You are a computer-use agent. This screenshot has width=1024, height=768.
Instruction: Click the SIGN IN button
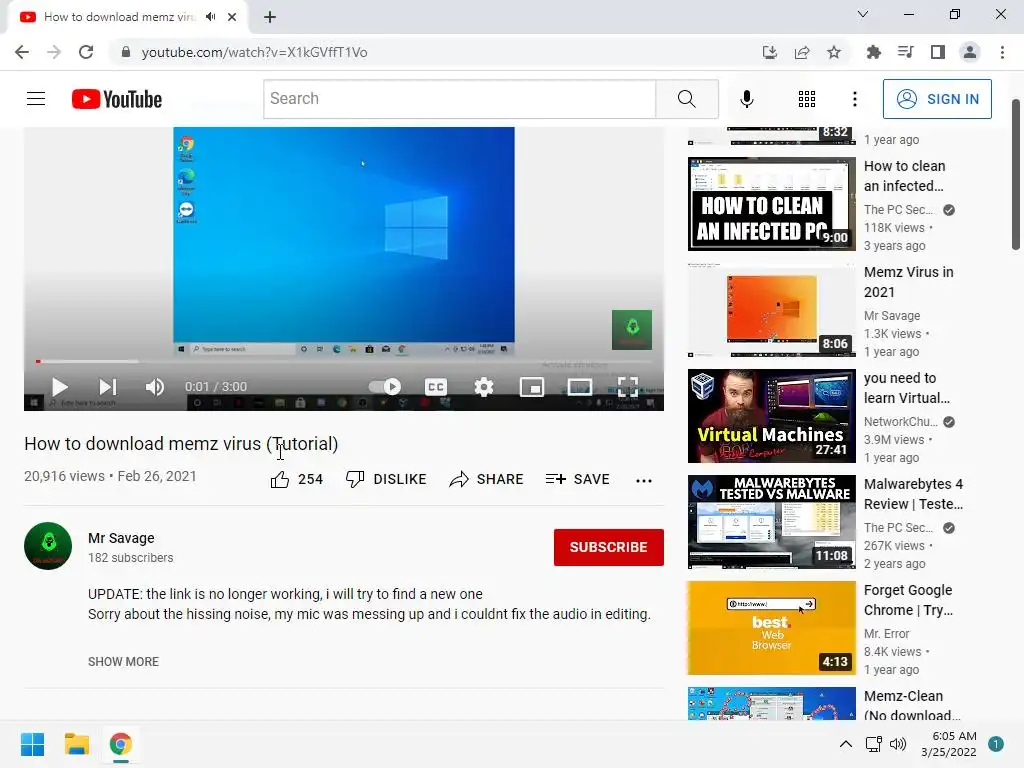pos(937,99)
